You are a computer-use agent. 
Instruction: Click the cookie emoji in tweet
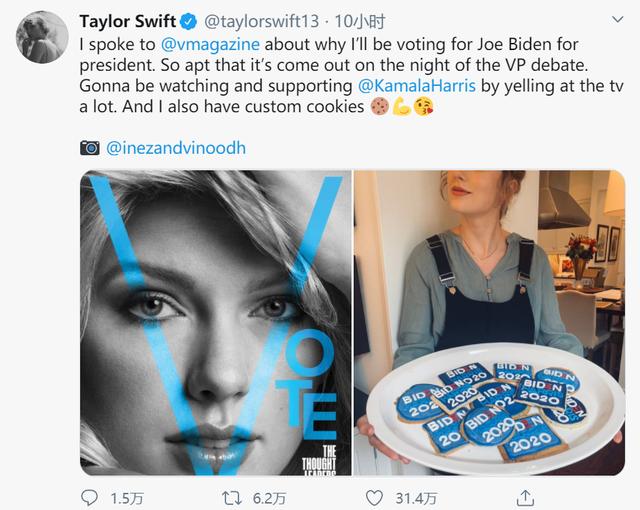(380, 107)
